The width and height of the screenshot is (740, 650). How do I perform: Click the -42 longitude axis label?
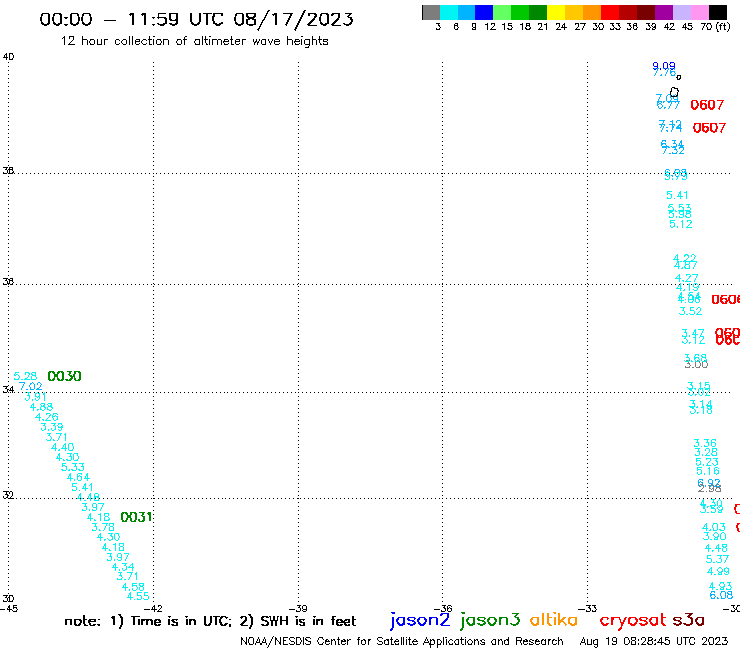(153, 608)
